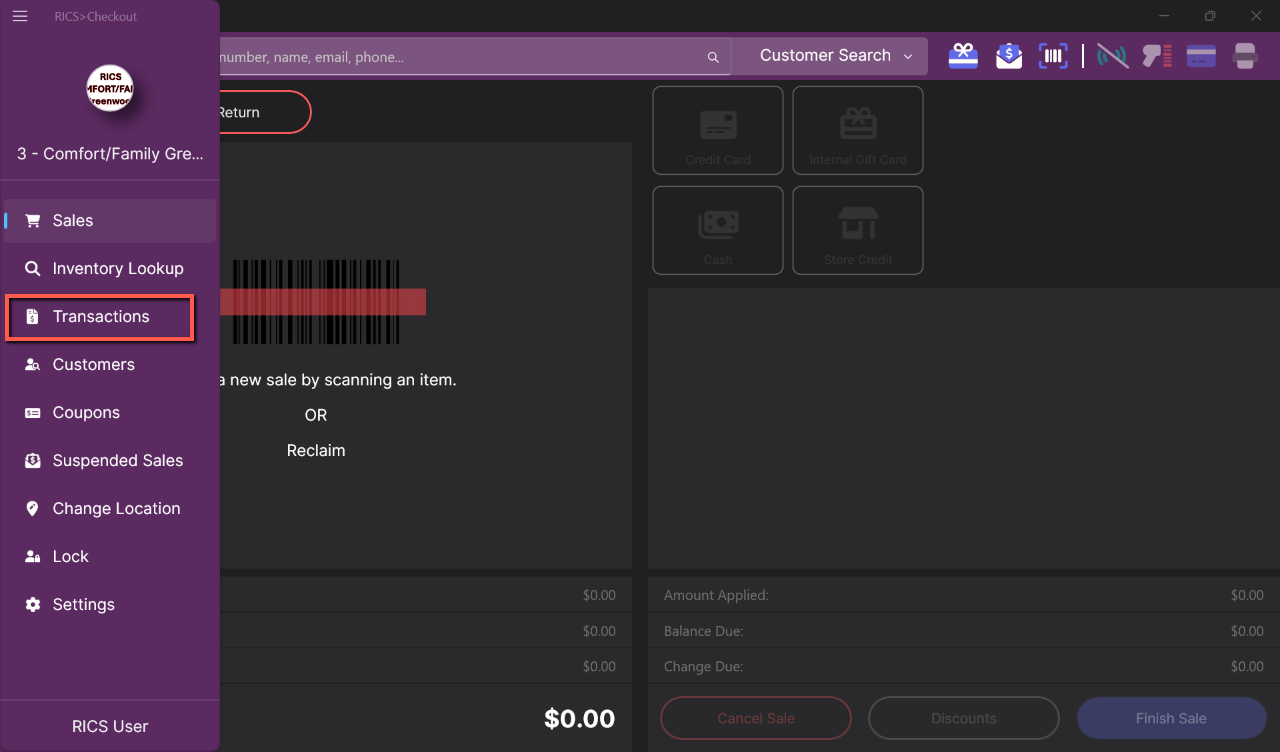Click the Cancel Sale button
Viewport: 1280px width, 752px height.
point(755,718)
